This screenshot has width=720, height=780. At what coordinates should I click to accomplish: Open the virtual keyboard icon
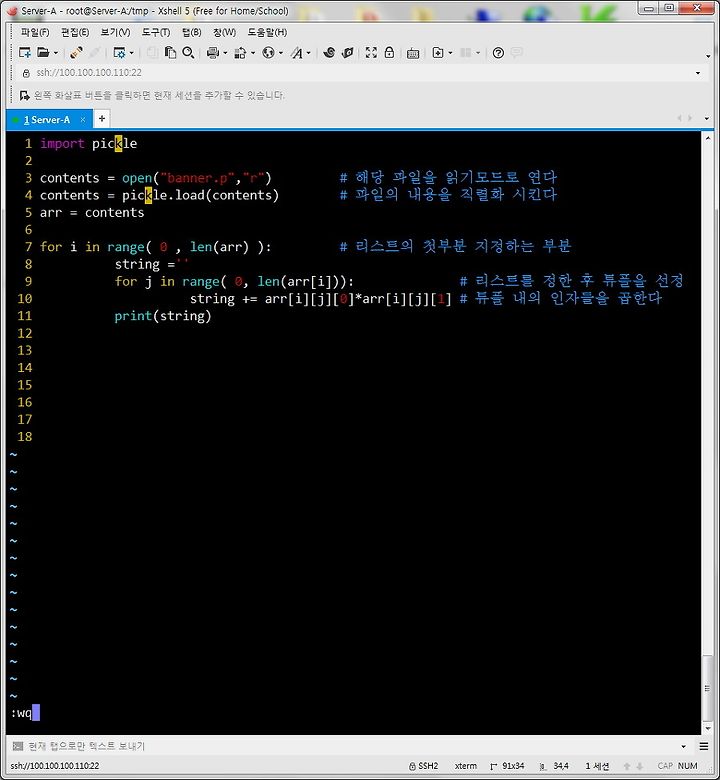pyautogui.click(x=412, y=53)
